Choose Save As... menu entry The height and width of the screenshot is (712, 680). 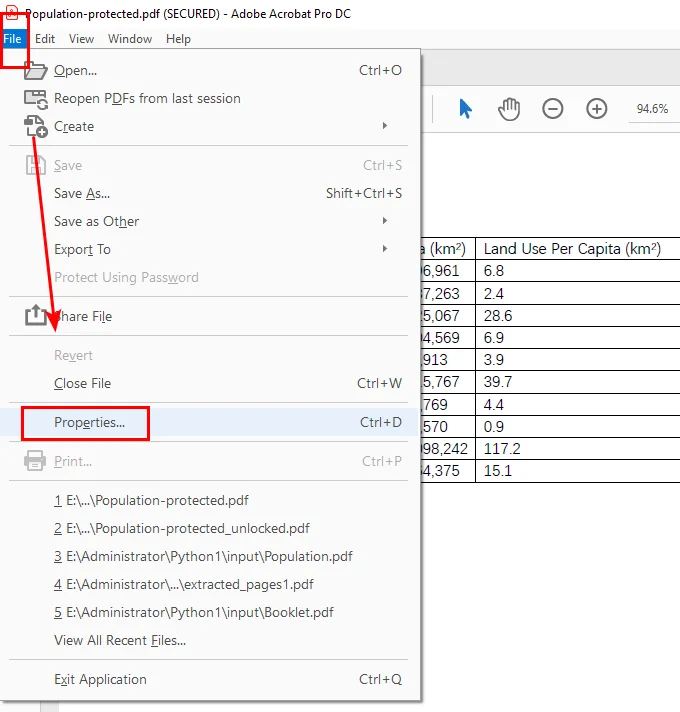click(x=209, y=193)
